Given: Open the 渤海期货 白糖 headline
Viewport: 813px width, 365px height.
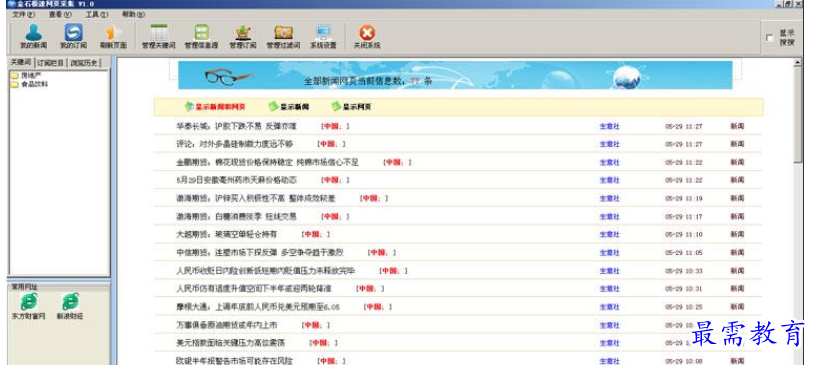Looking at the screenshot, I should (x=236, y=217).
